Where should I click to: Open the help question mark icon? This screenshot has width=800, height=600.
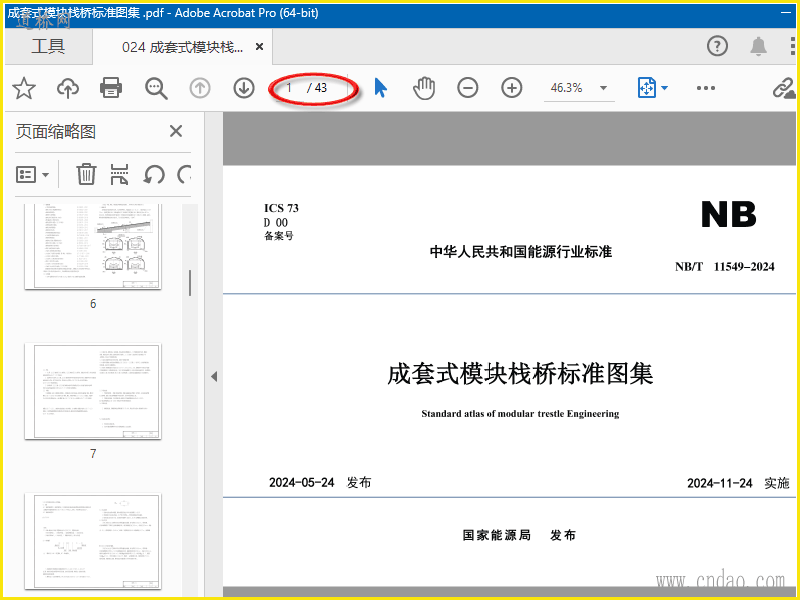tap(717, 46)
